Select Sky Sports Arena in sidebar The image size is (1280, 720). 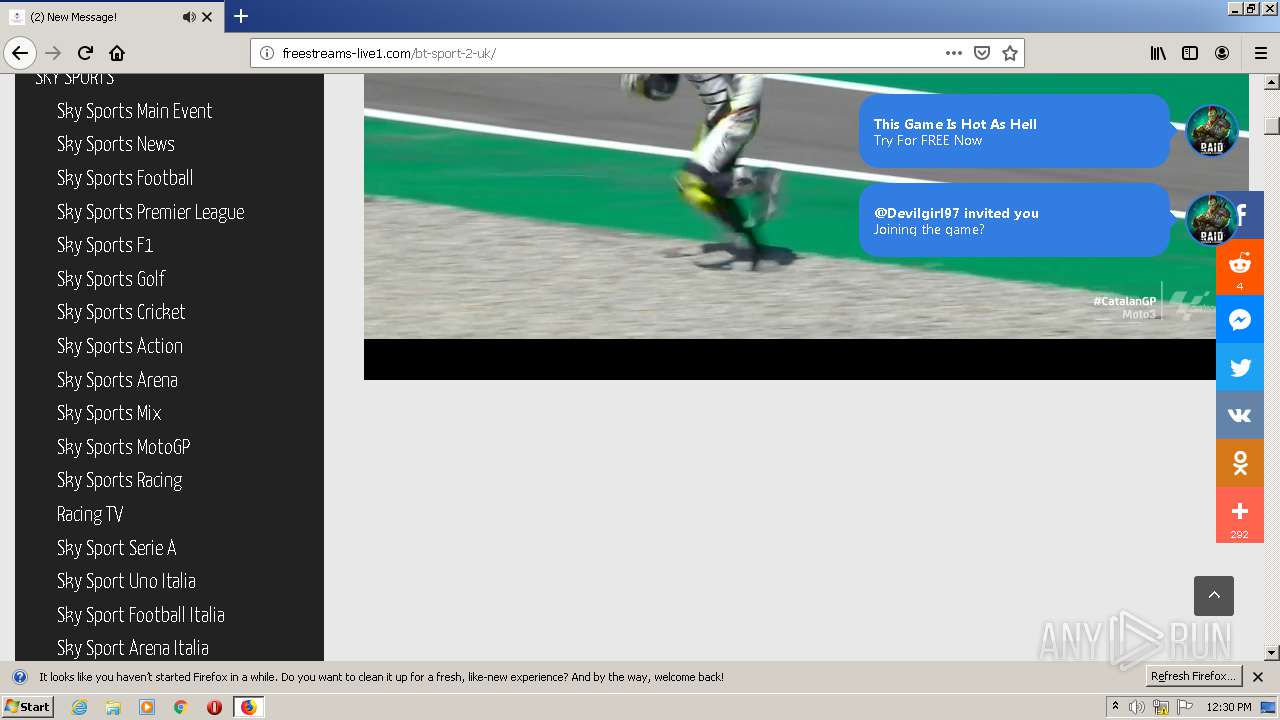[117, 380]
